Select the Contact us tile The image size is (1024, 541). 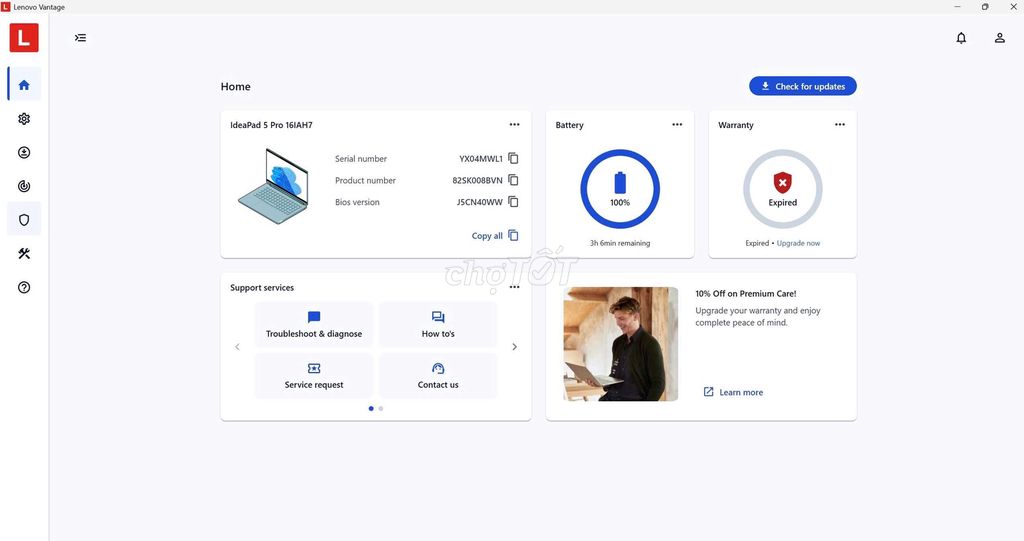(x=438, y=375)
